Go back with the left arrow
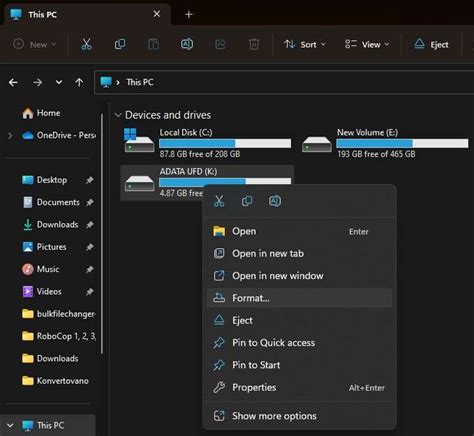This screenshot has height=436, width=474. point(13,82)
